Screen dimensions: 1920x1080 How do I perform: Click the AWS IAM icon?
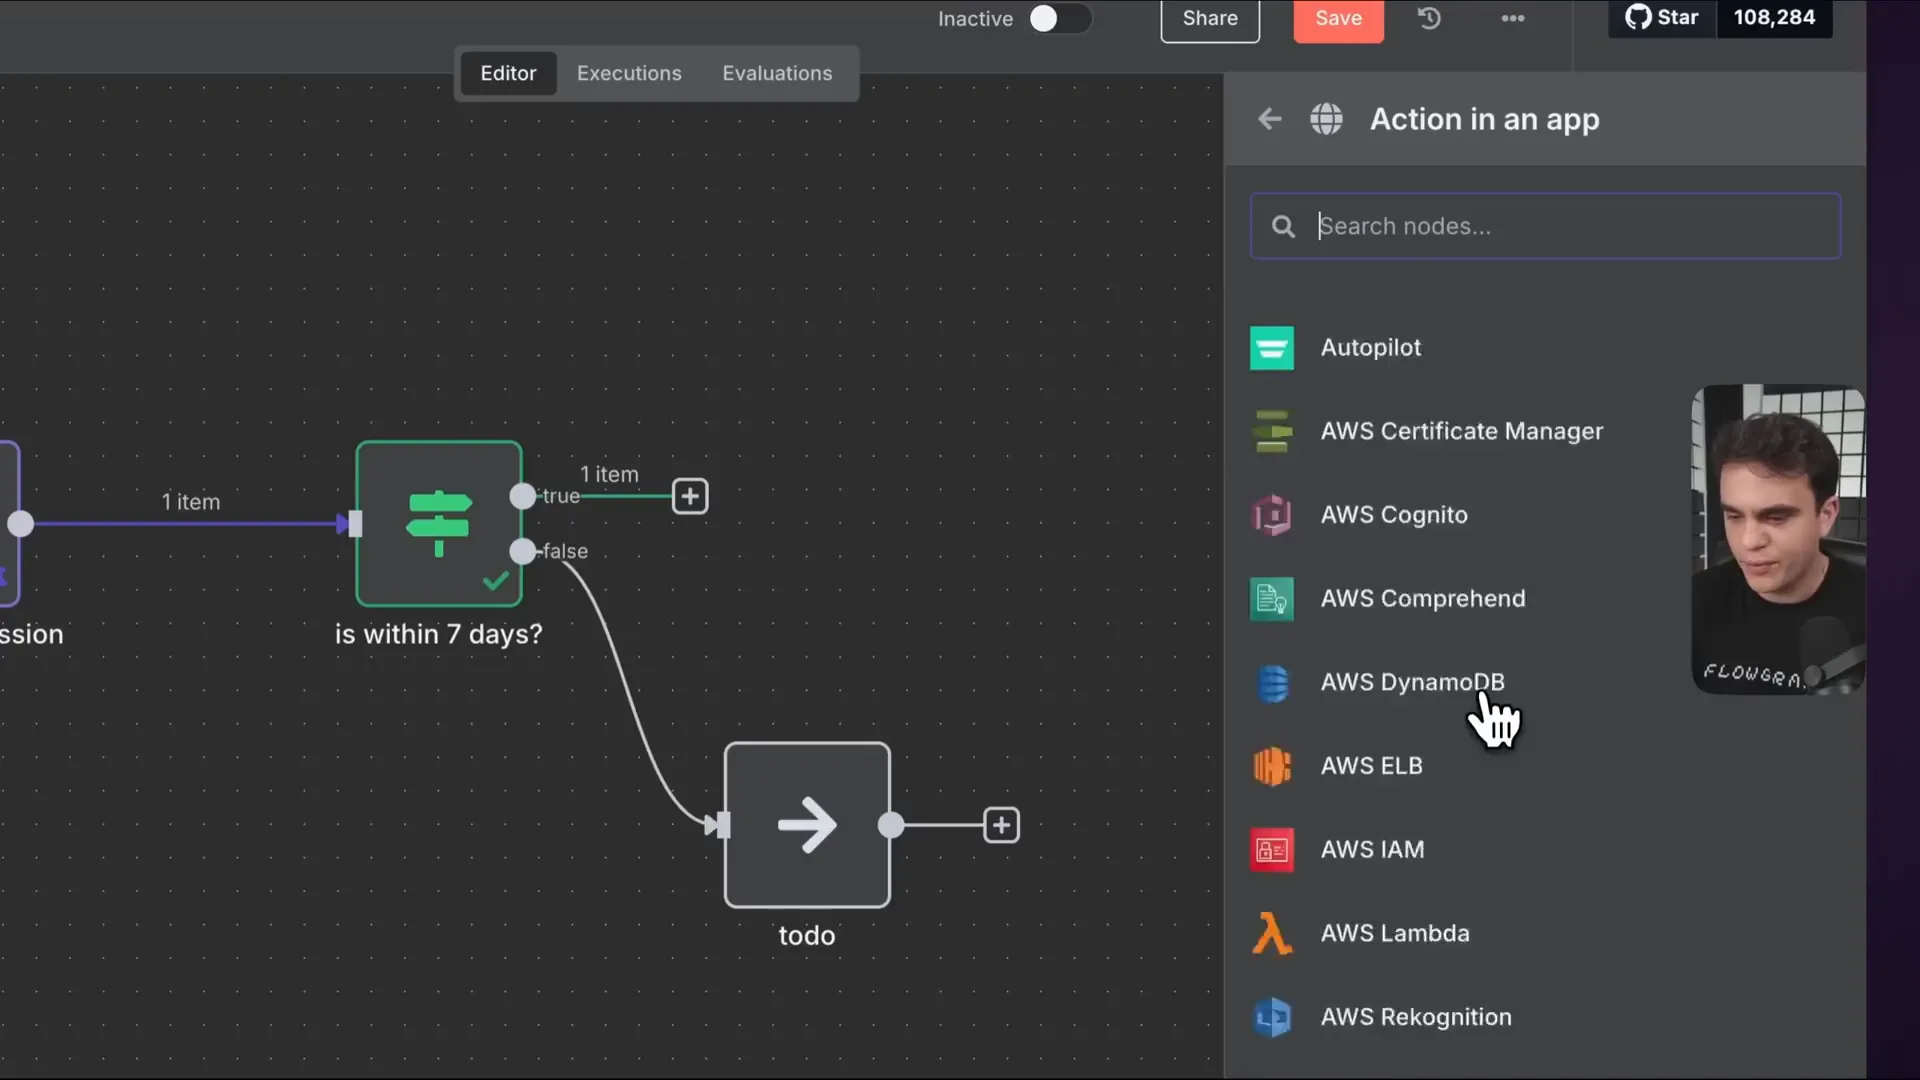coord(1272,850)
